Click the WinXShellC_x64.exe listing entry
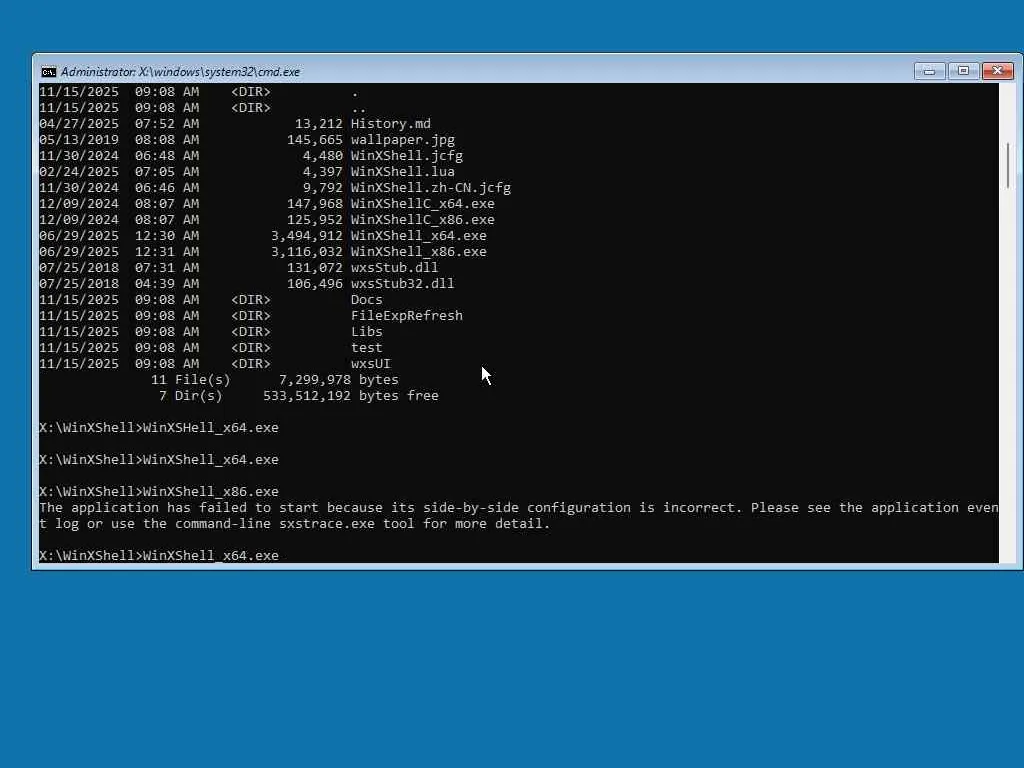Image resolution: width=1024 pixels, height=768 pixels. [423, 204]
